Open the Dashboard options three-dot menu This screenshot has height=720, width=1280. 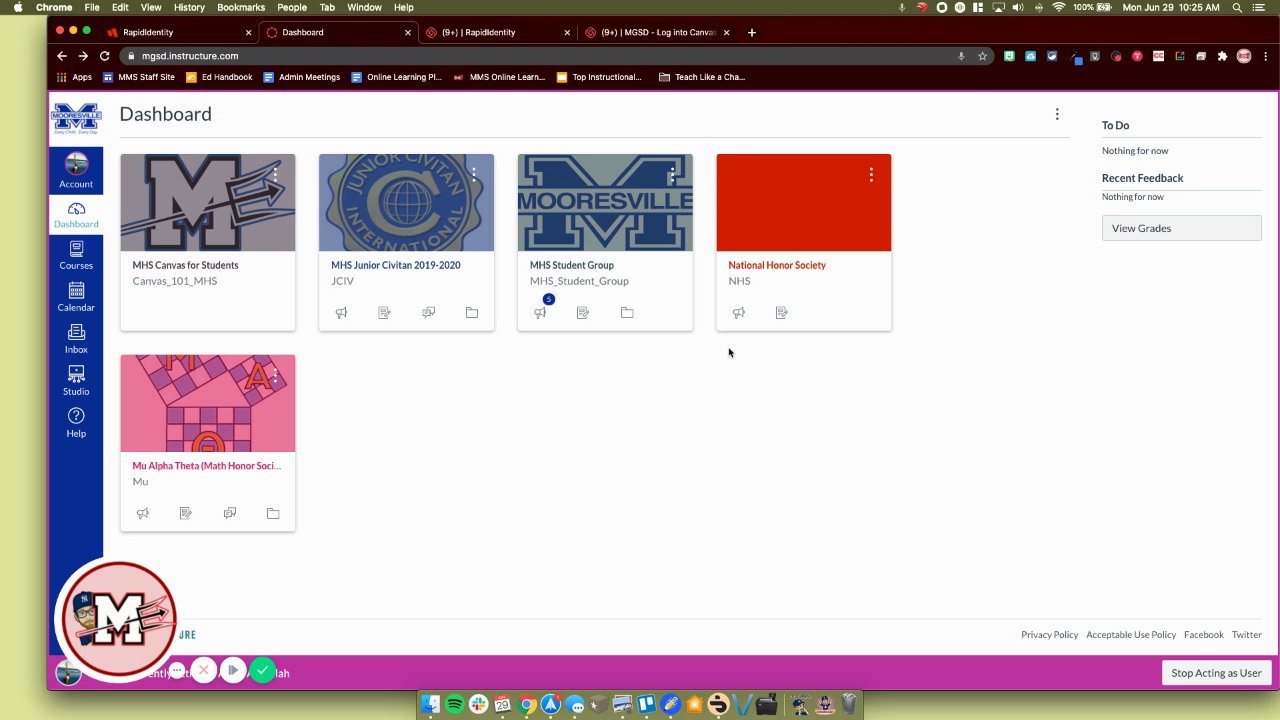(x=1057, y=114)
